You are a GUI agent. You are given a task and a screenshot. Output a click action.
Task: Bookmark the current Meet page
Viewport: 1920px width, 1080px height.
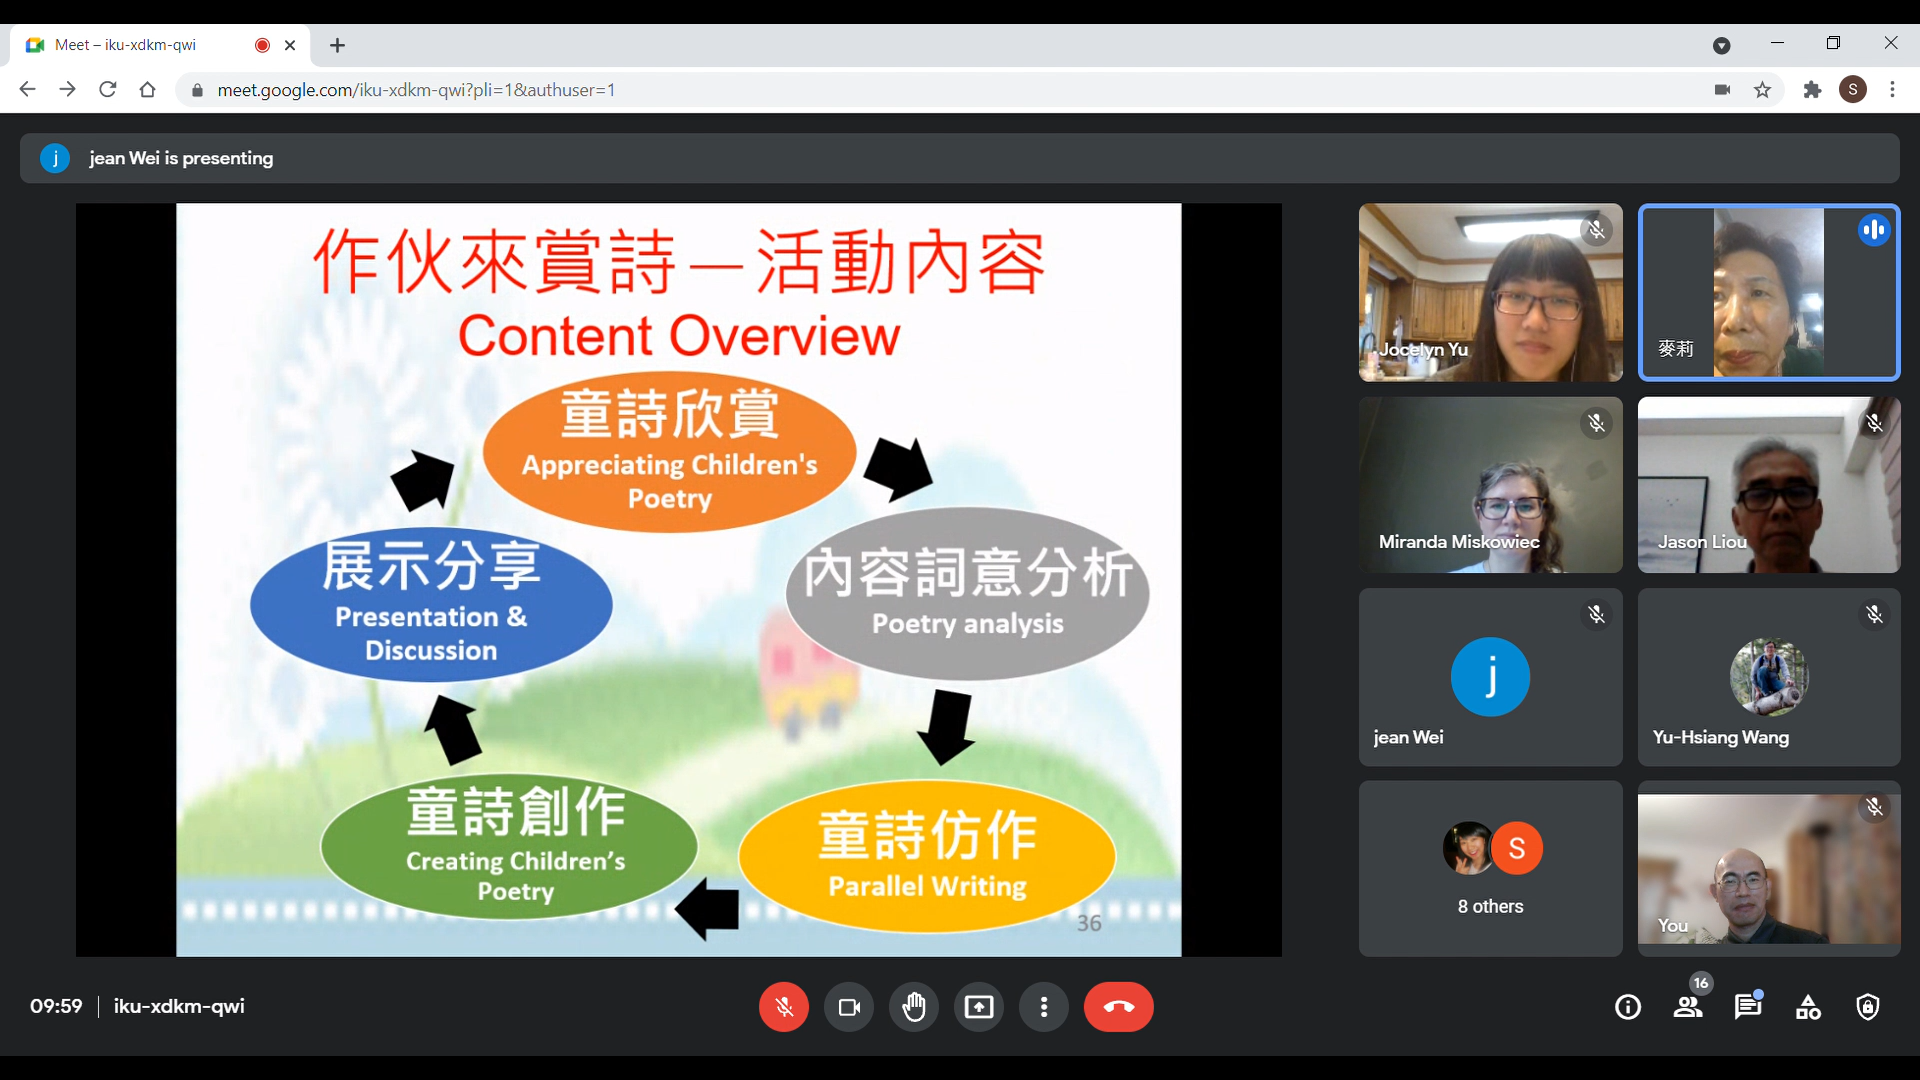tap(1763, 90)
